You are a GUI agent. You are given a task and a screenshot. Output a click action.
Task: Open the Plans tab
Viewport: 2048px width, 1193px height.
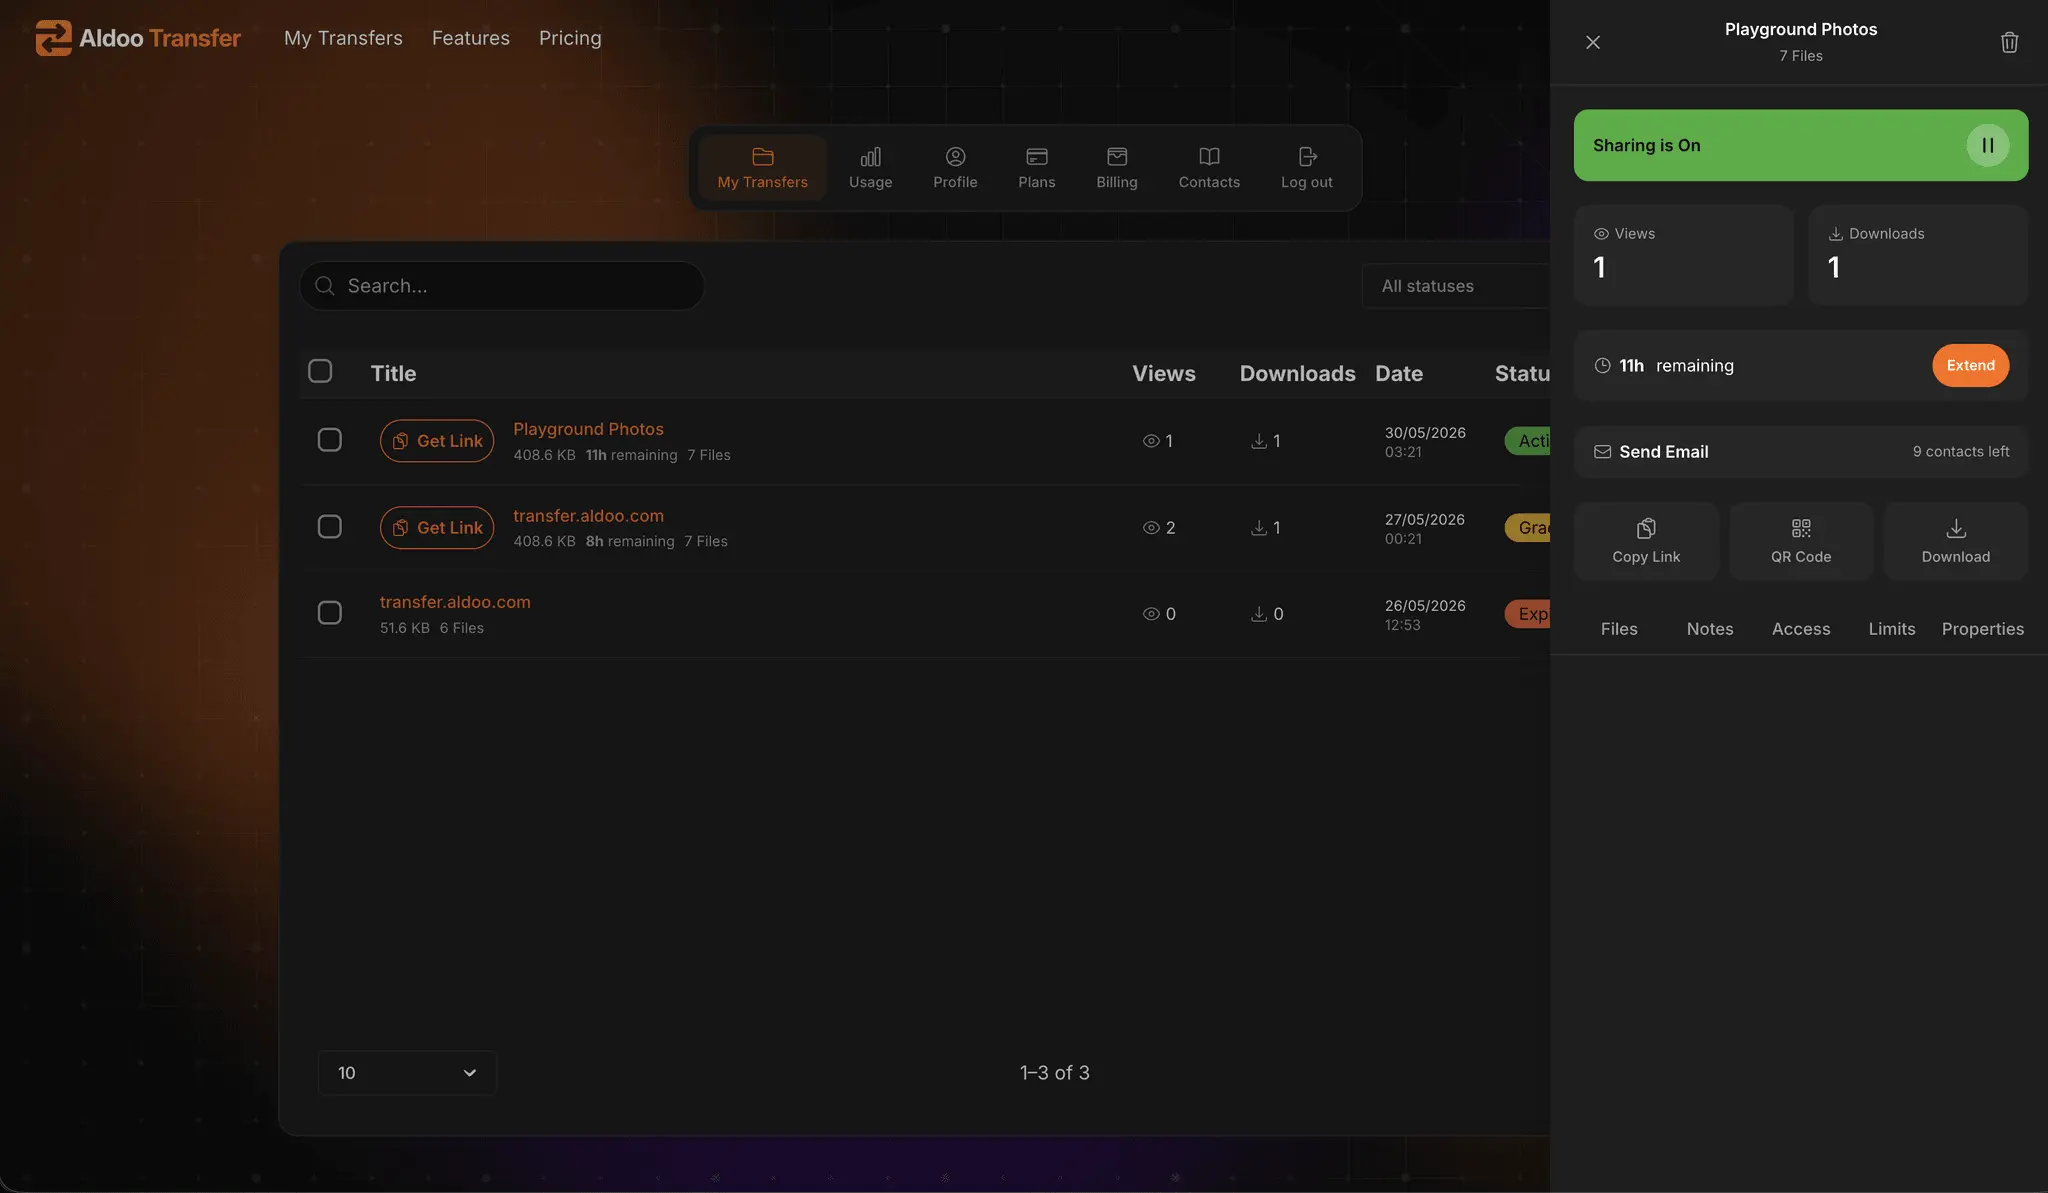tap(1036, 167)
